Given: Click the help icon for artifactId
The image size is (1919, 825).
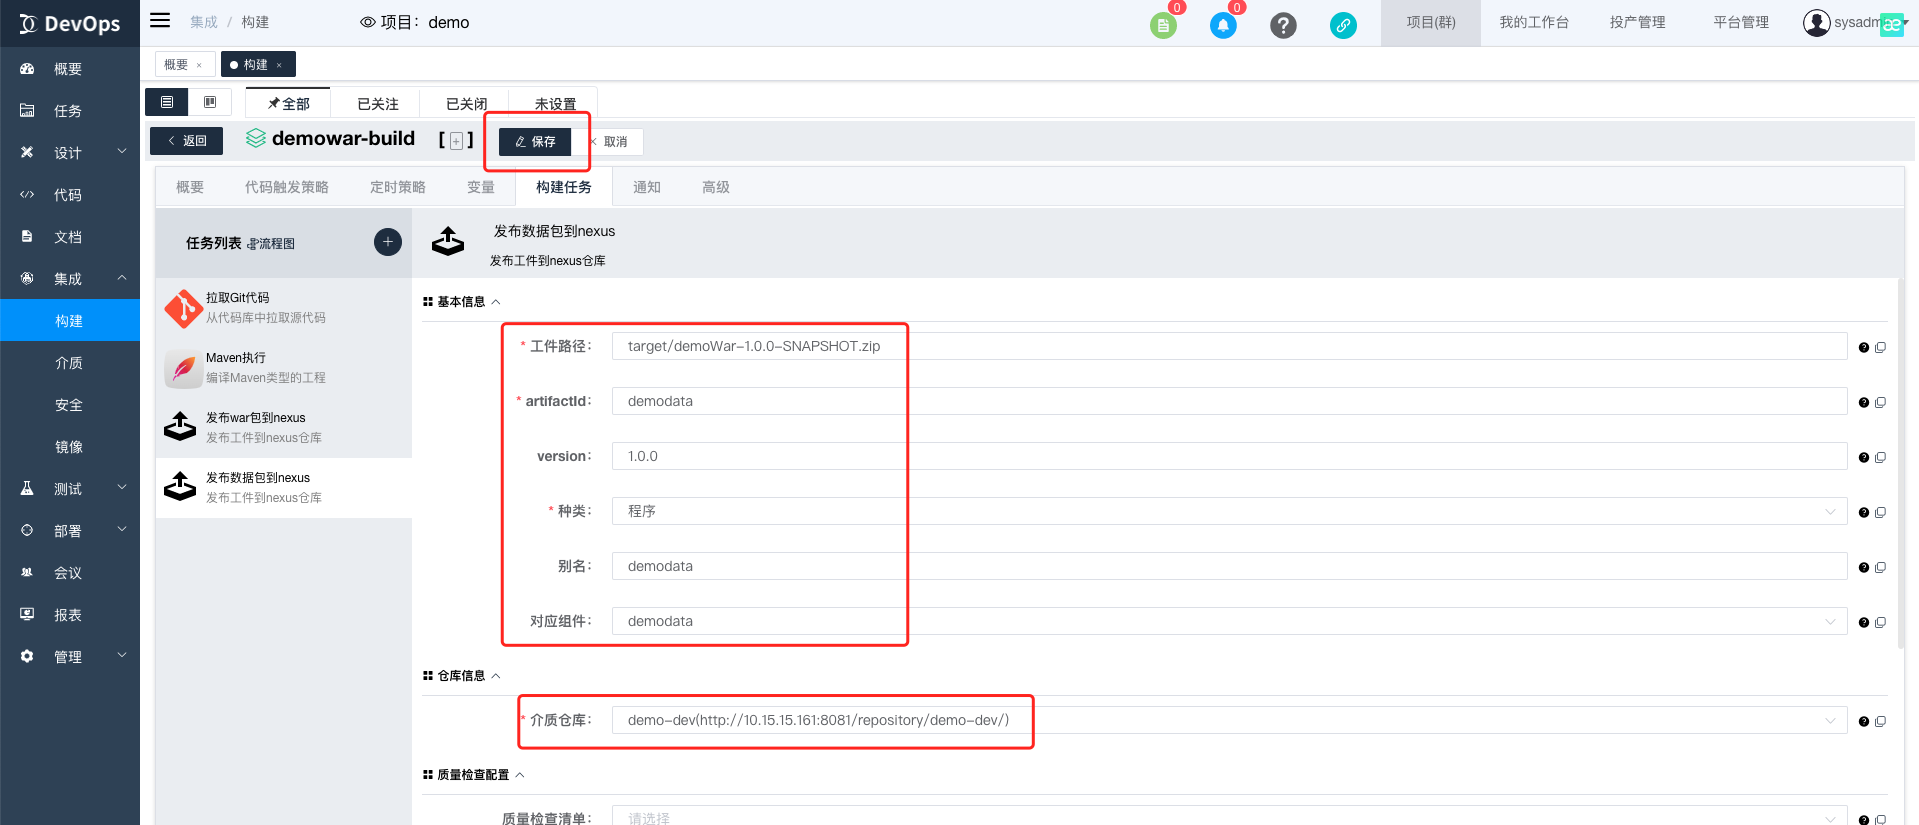Looking at the screenshot, I should [1864, 403].
